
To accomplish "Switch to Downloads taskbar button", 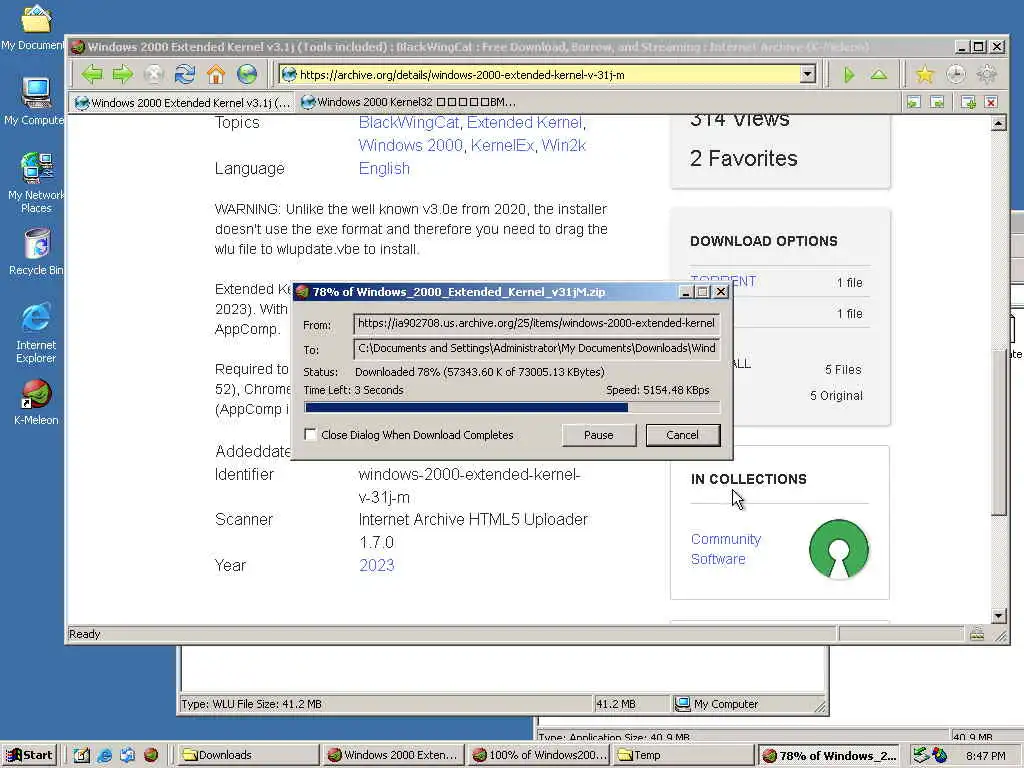I will (248, 755).
